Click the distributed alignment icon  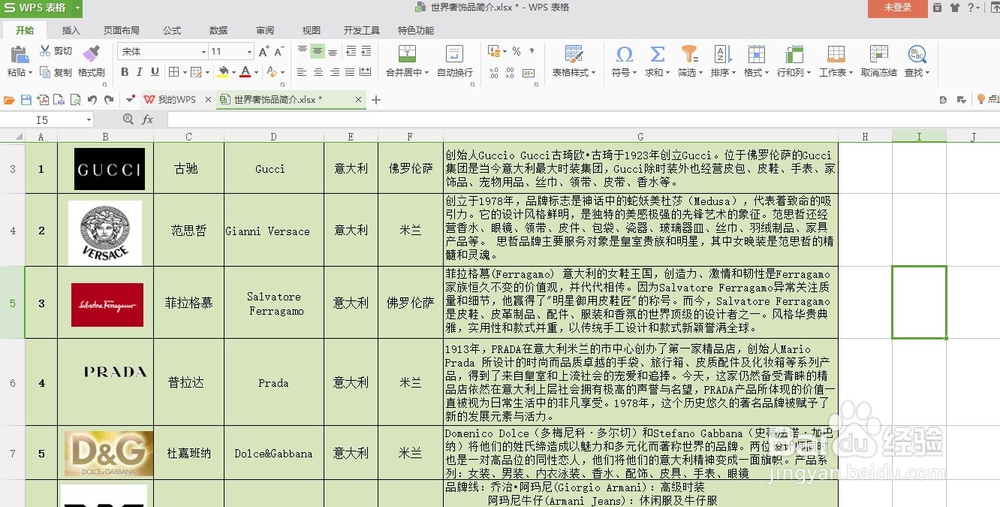(365, 72)
